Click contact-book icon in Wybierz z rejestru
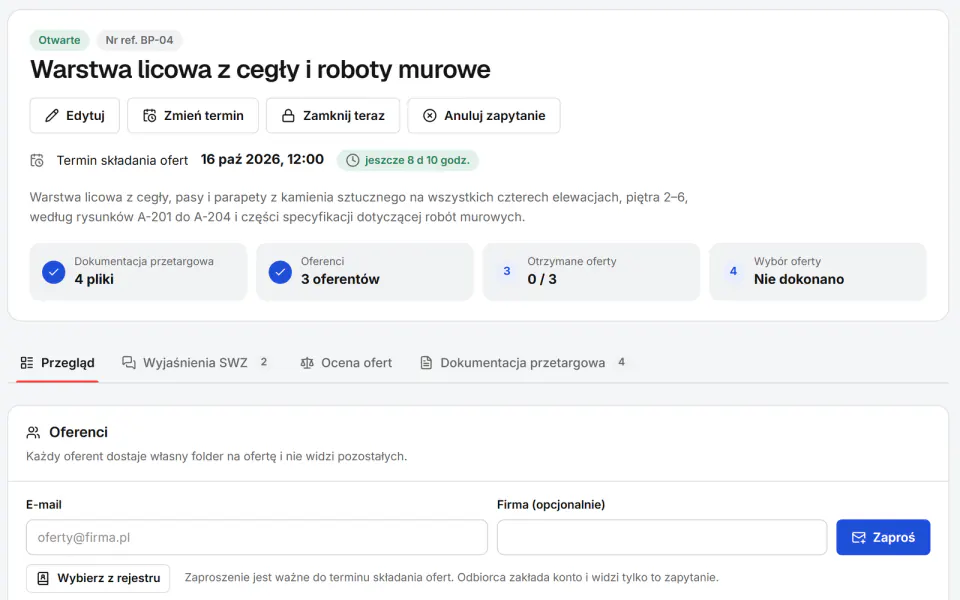This screenshot has height=600, width=960. point(43,579)
